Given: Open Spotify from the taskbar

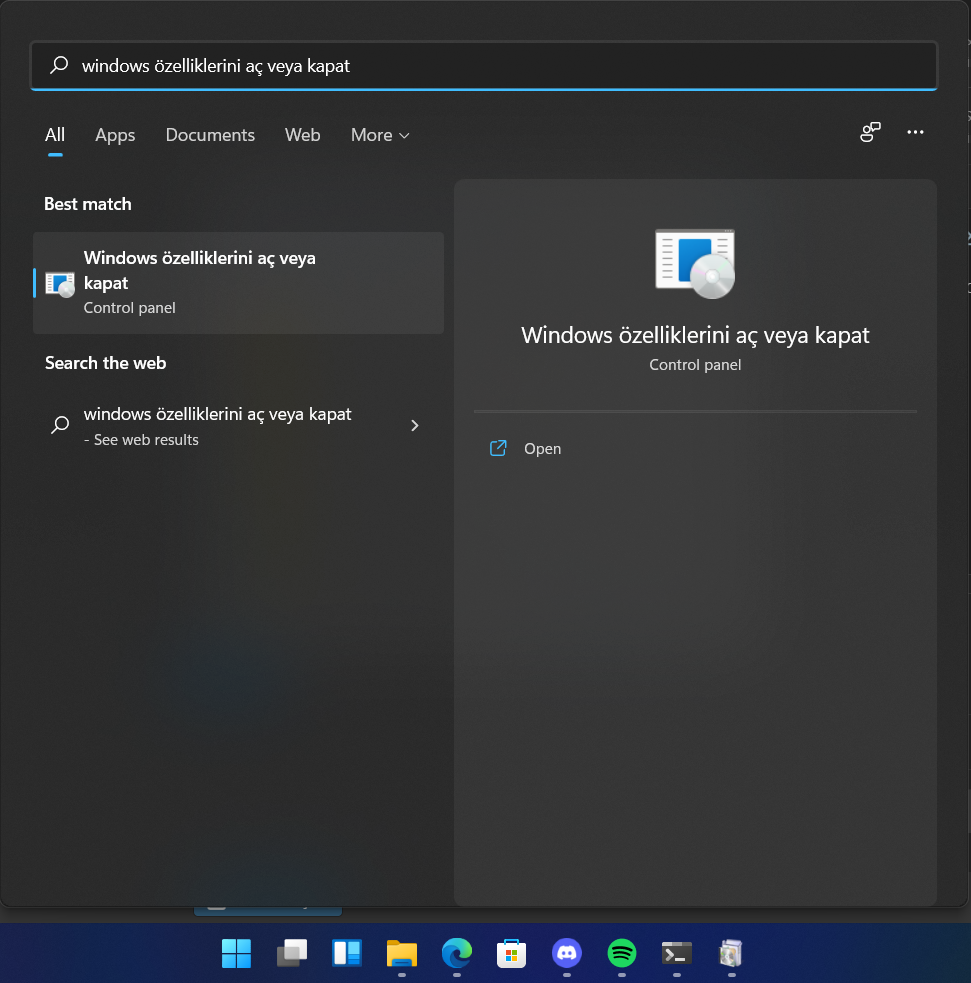Looking at the screenshot, I should pyautogui.click(x=622, y=954).
